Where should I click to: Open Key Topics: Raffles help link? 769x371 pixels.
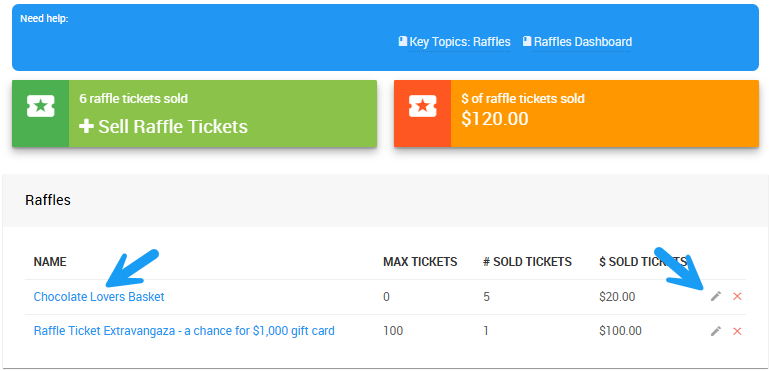coord(460,42)
